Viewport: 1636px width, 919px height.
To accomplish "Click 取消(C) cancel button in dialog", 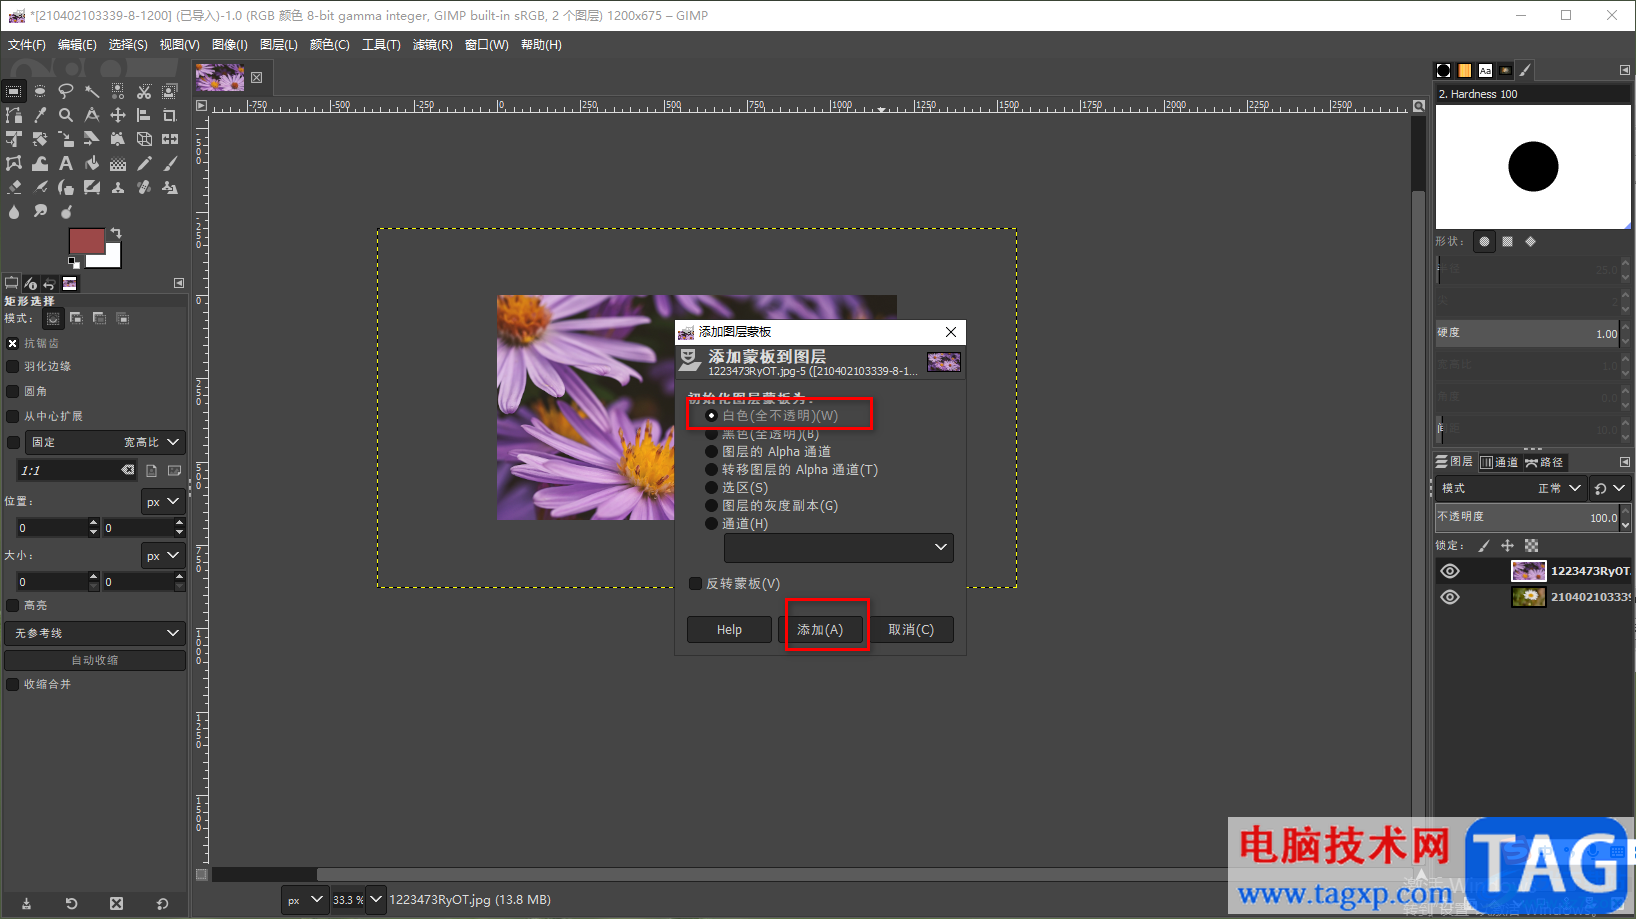I will point(911,630).
